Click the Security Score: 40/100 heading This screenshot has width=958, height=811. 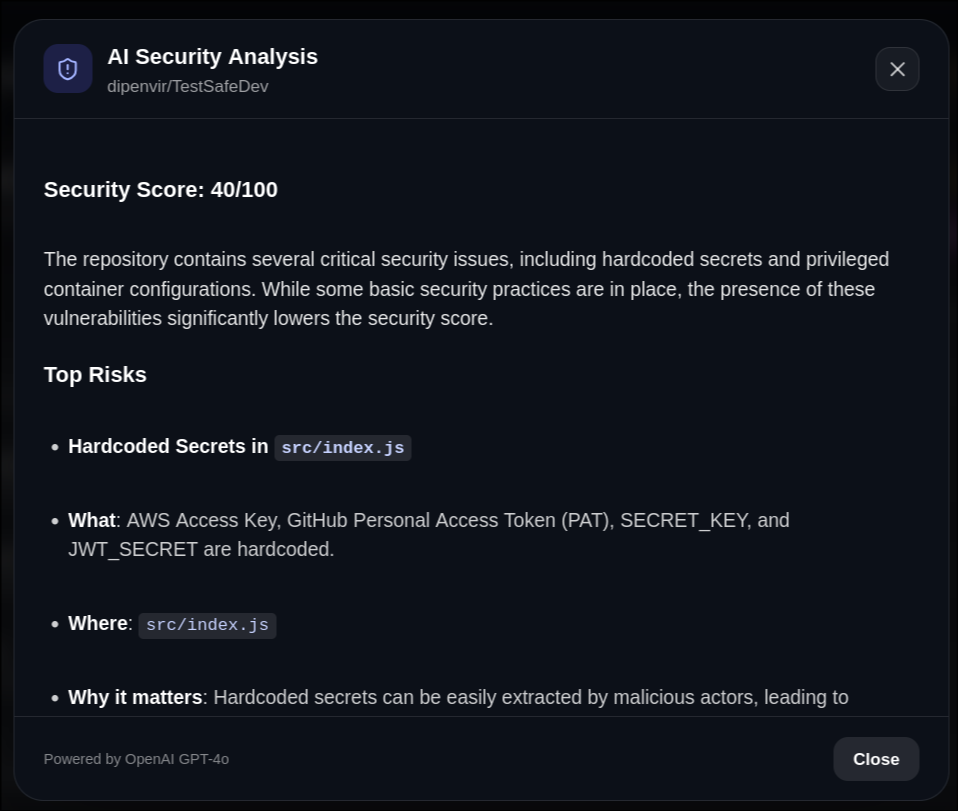(x=161, y=190)
